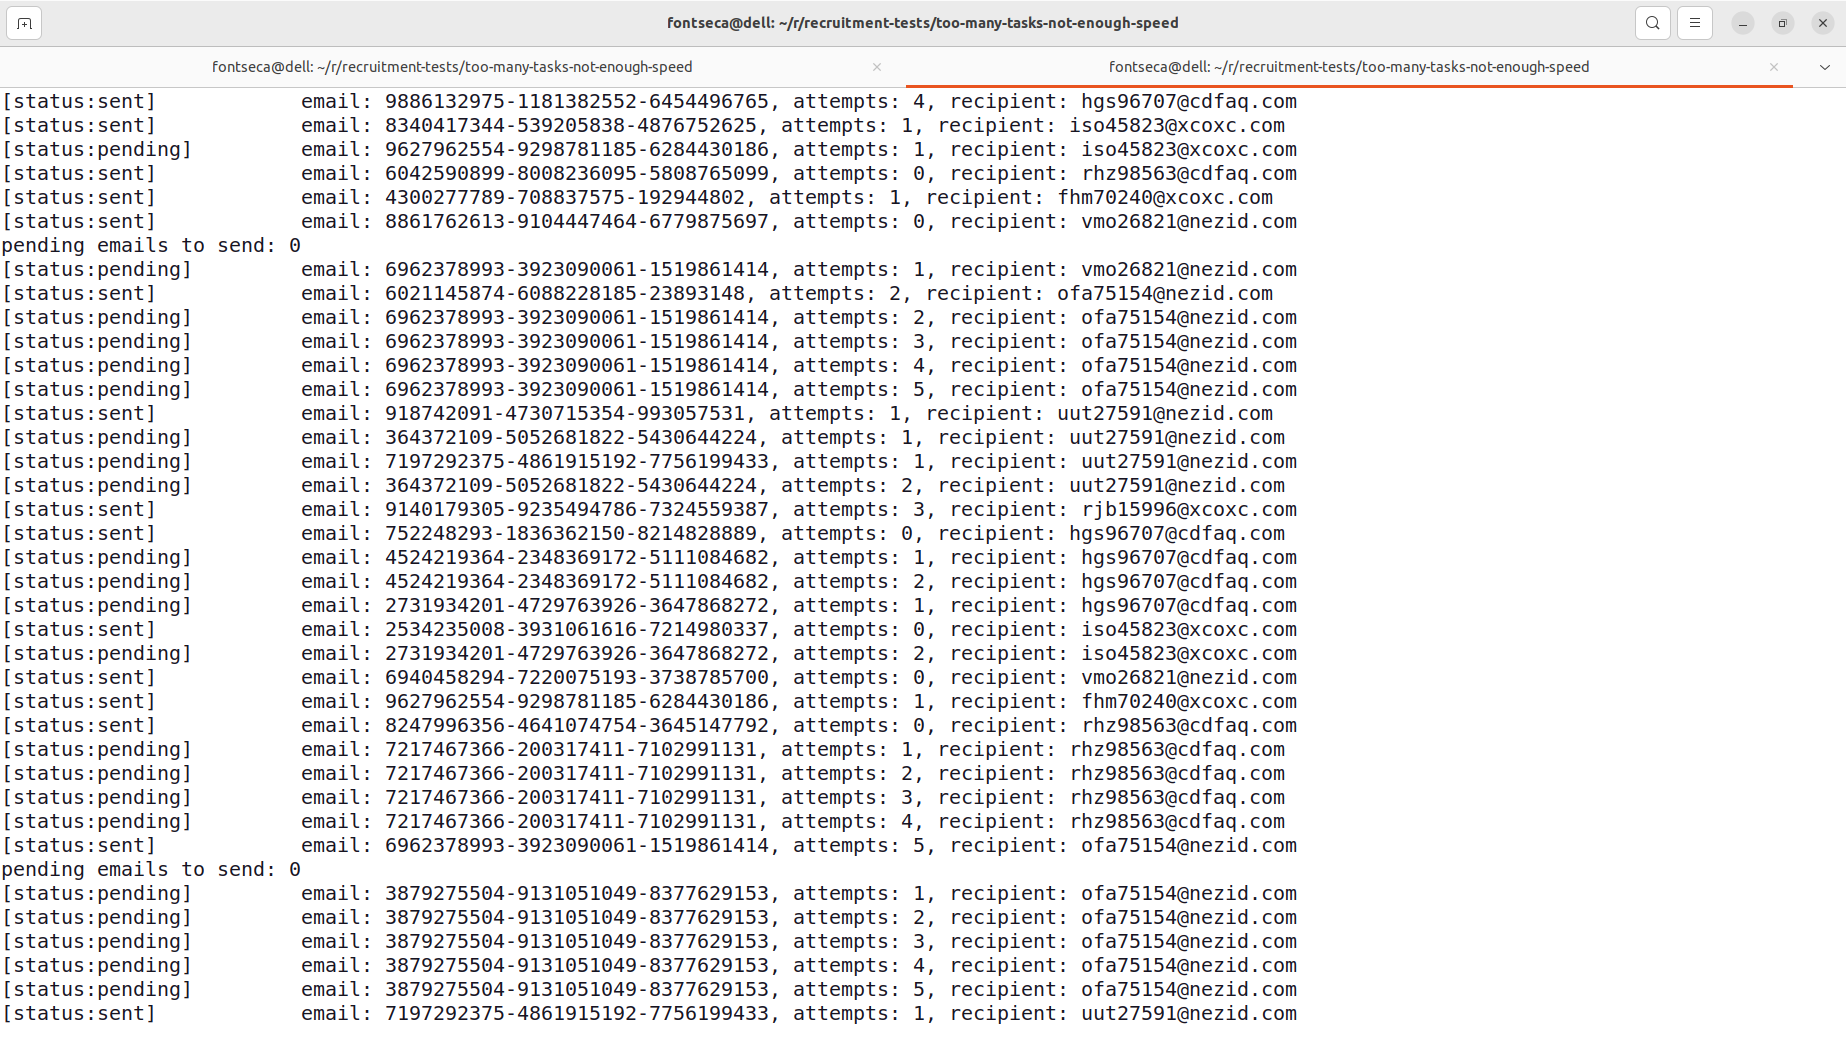The width and height of the screenshot is (1846, 1053).
Task: Click sent line for email 8340417344-539205838-4876752625
Action: pyautogui.click(x=643, y=126)
